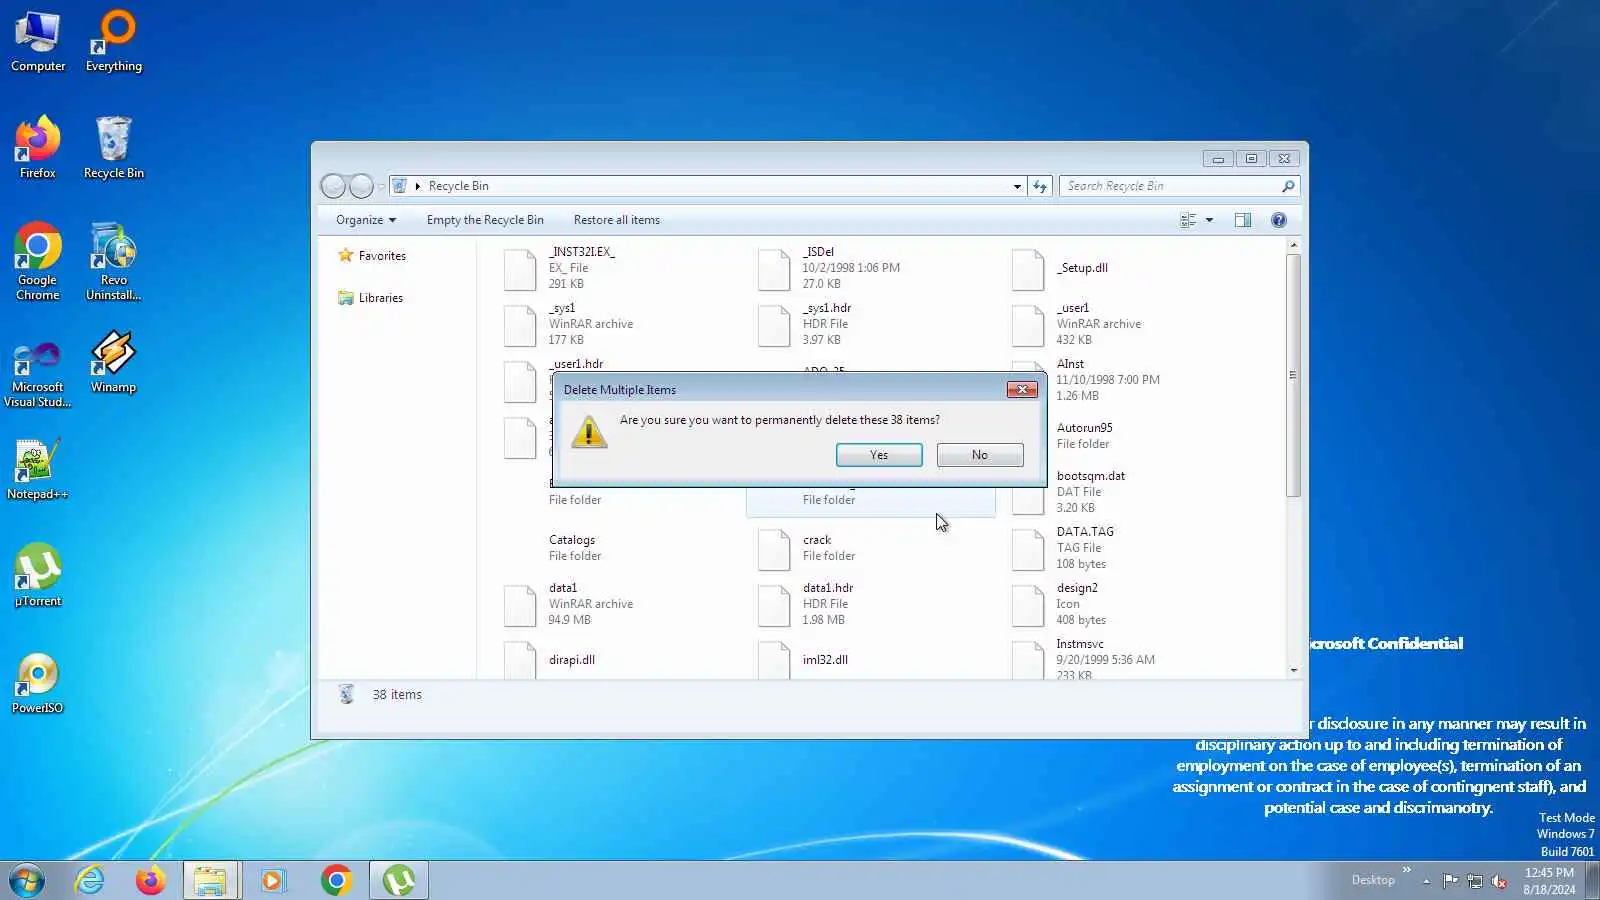Click the Search Recycle Bin field
Screen dimensions: 1600x900
1170,186
